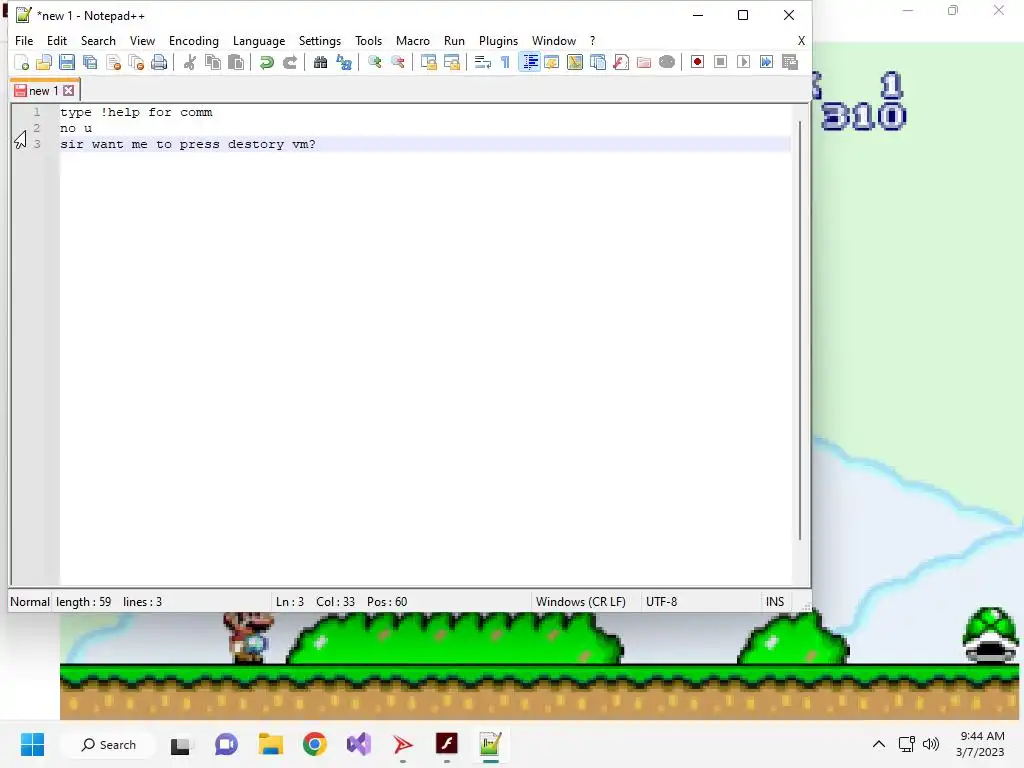Open Find with the binoculars icon
1024x768 pixels.
(x=321, y=63)
